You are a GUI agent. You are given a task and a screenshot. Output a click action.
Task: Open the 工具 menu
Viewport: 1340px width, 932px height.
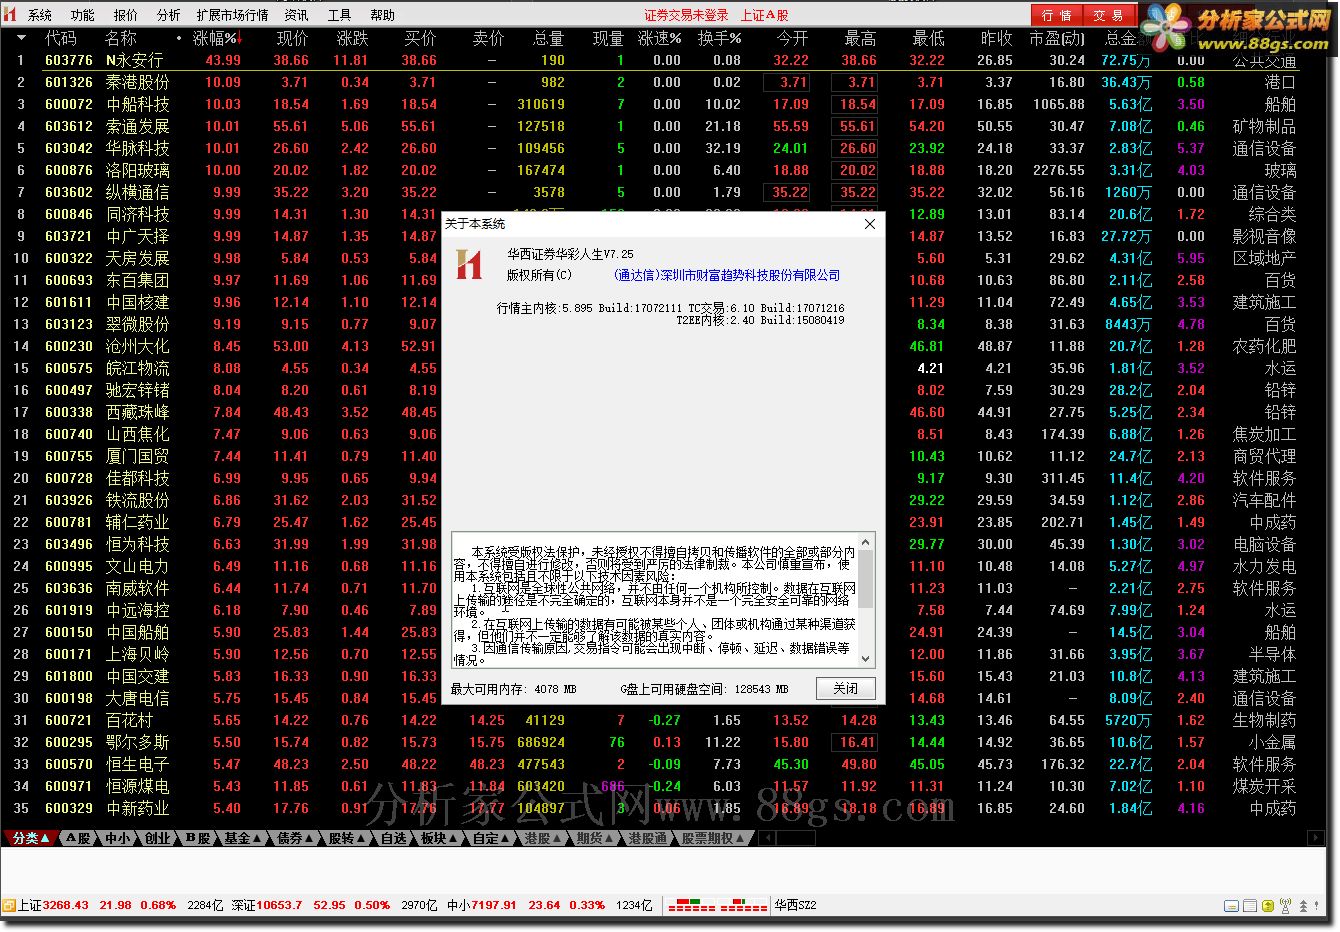coord(340,15)
